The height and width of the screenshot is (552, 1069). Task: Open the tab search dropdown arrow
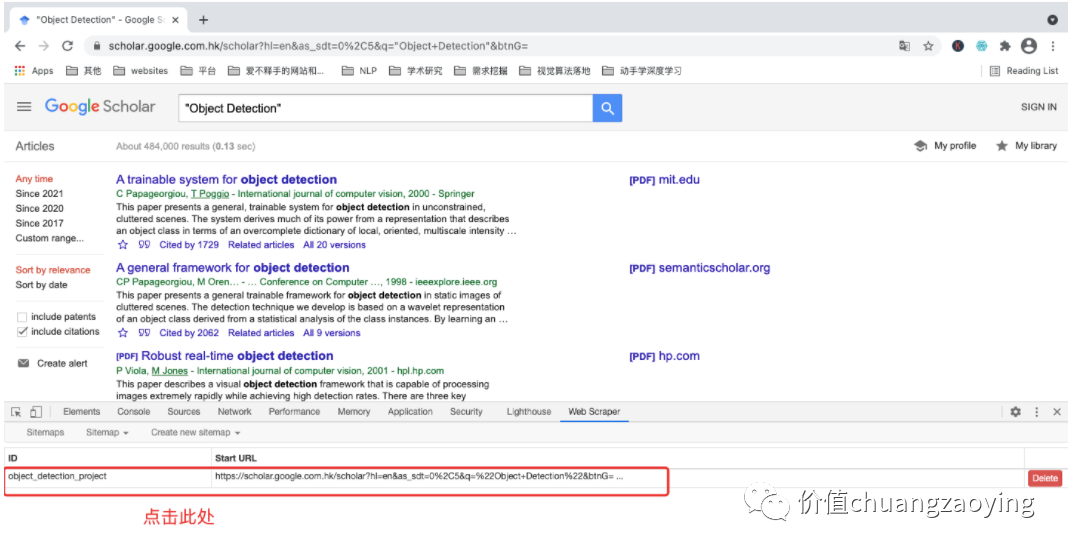pyautogui.click(x=1052, y=20)
